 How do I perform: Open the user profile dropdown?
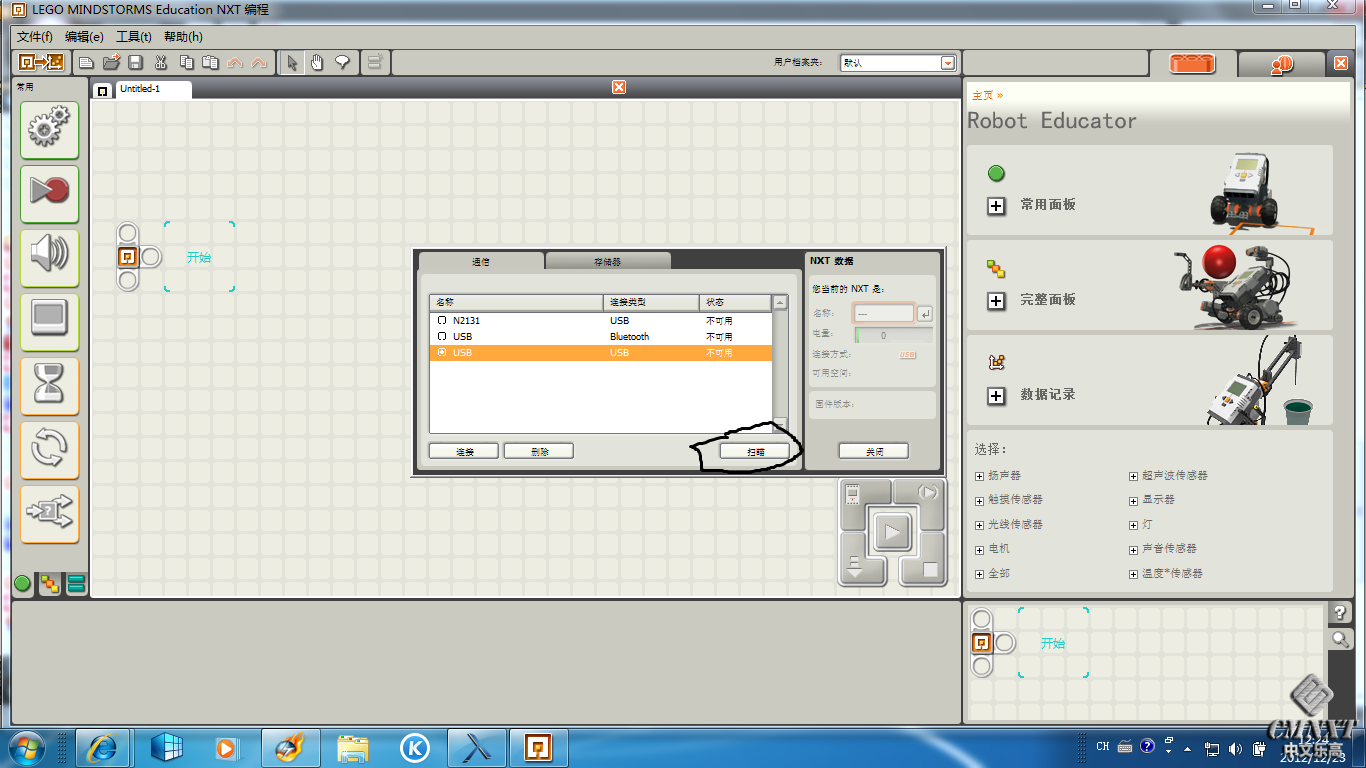[x=948, y=63]
